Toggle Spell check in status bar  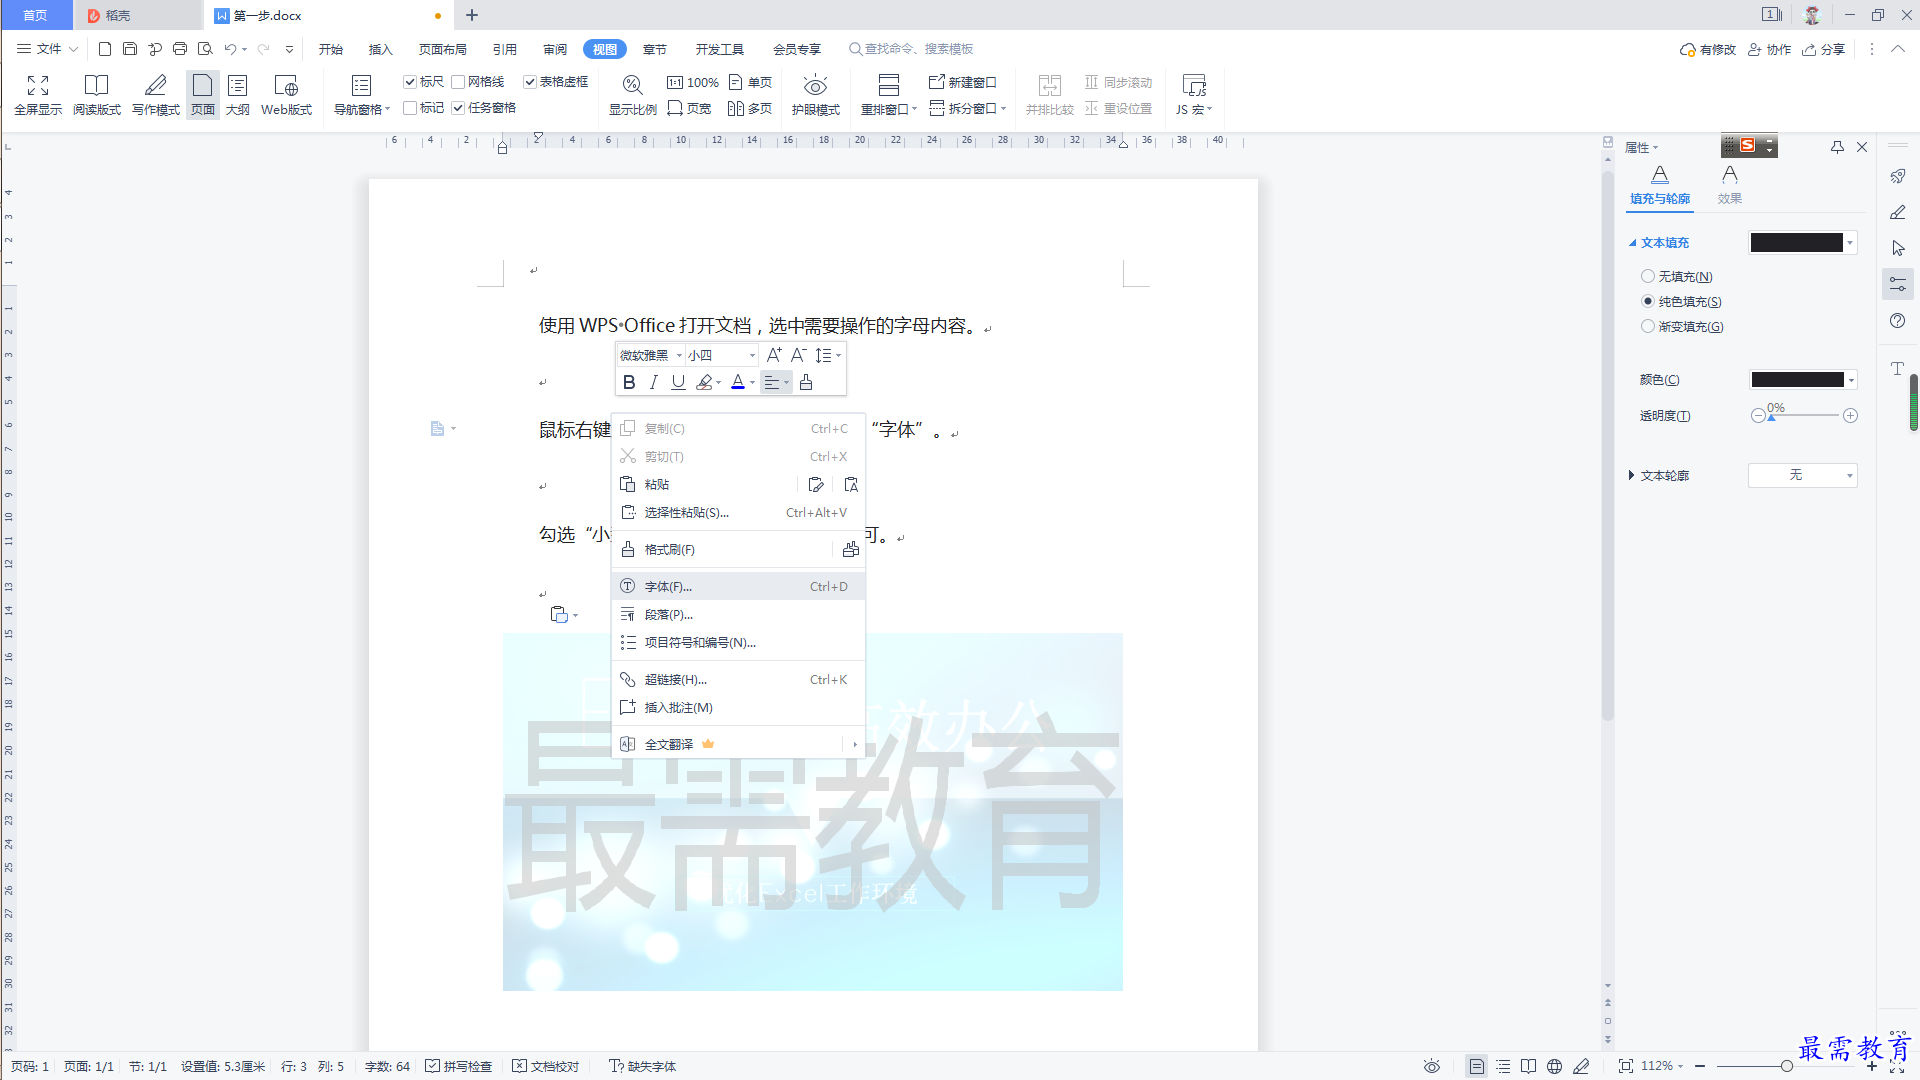point(458,1066)
